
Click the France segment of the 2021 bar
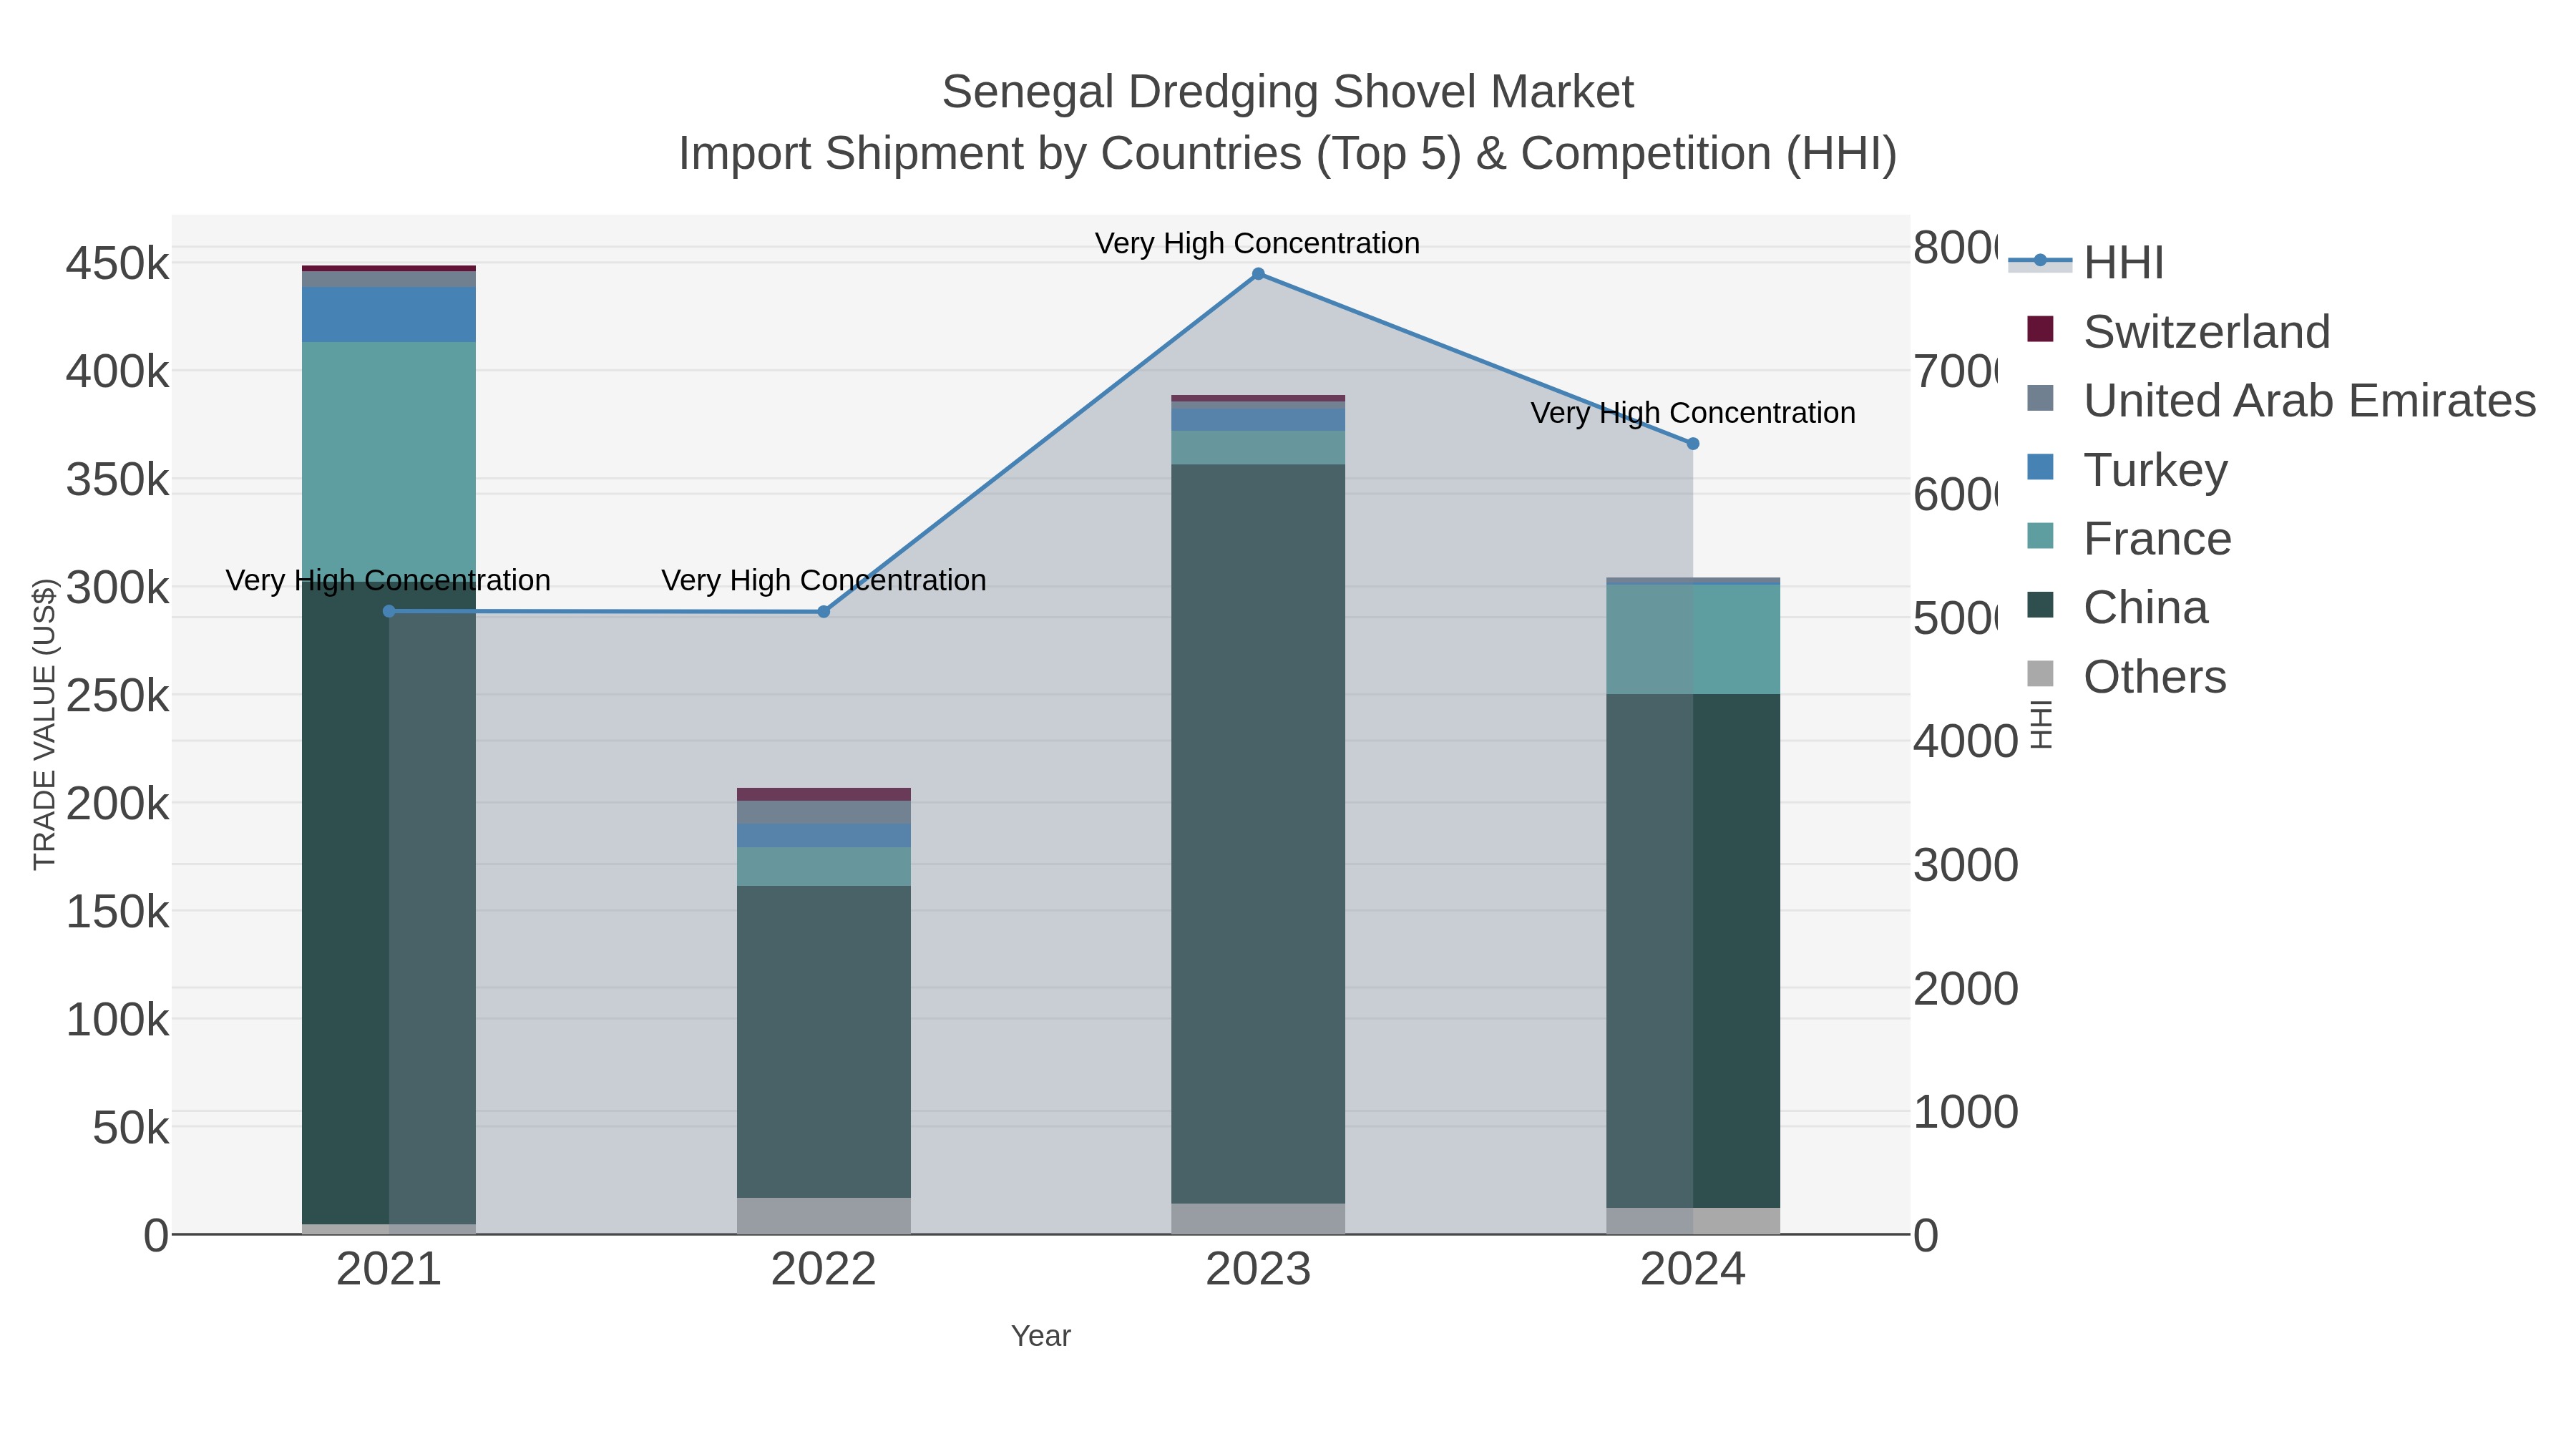(x=389, y=462)
